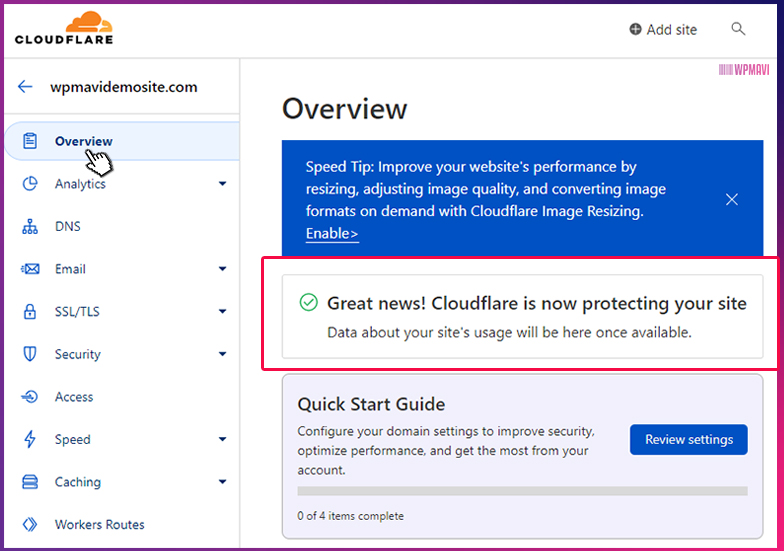784x551 pixels.
Task: Click the Security shield icon
Action: point(30,354)
